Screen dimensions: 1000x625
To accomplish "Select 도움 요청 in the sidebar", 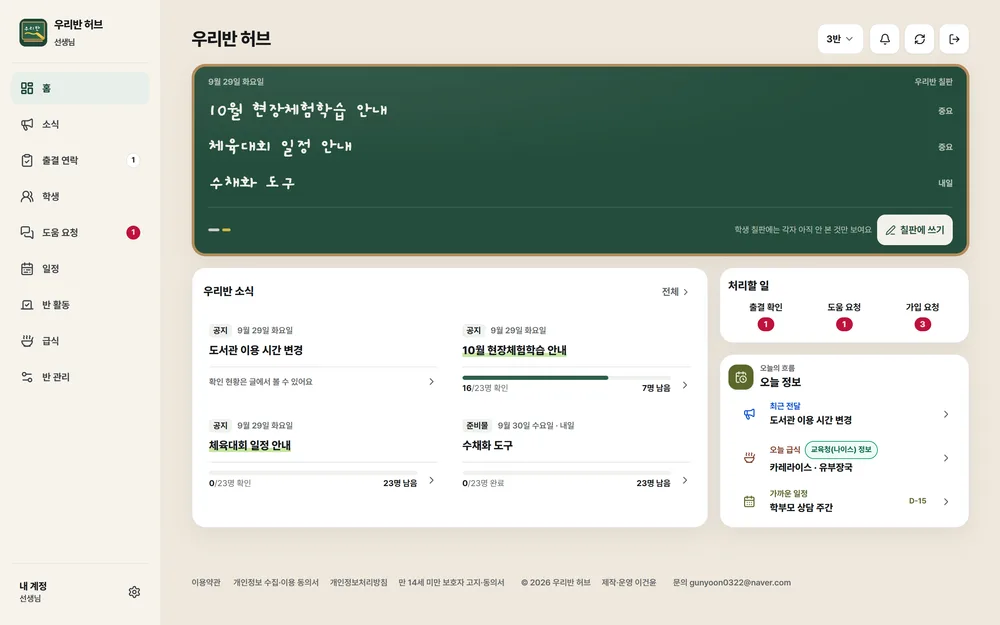I will click(80, 232).
